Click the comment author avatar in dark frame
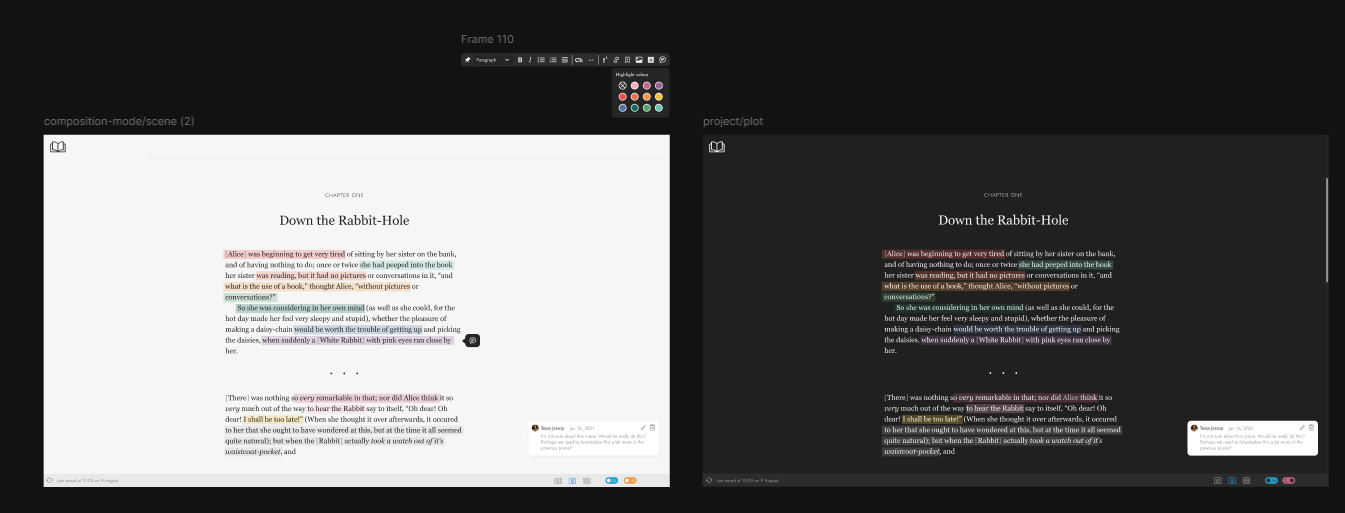 click(x=1194, y=428)
